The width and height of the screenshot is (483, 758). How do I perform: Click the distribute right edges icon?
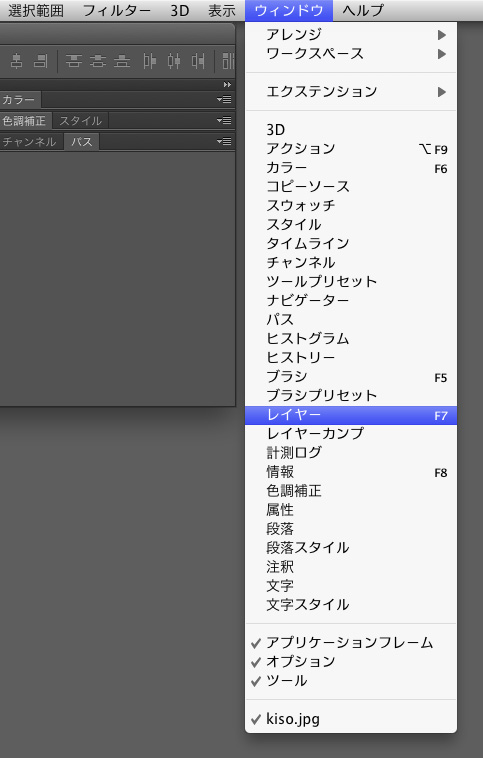click(x=198, y=61)
